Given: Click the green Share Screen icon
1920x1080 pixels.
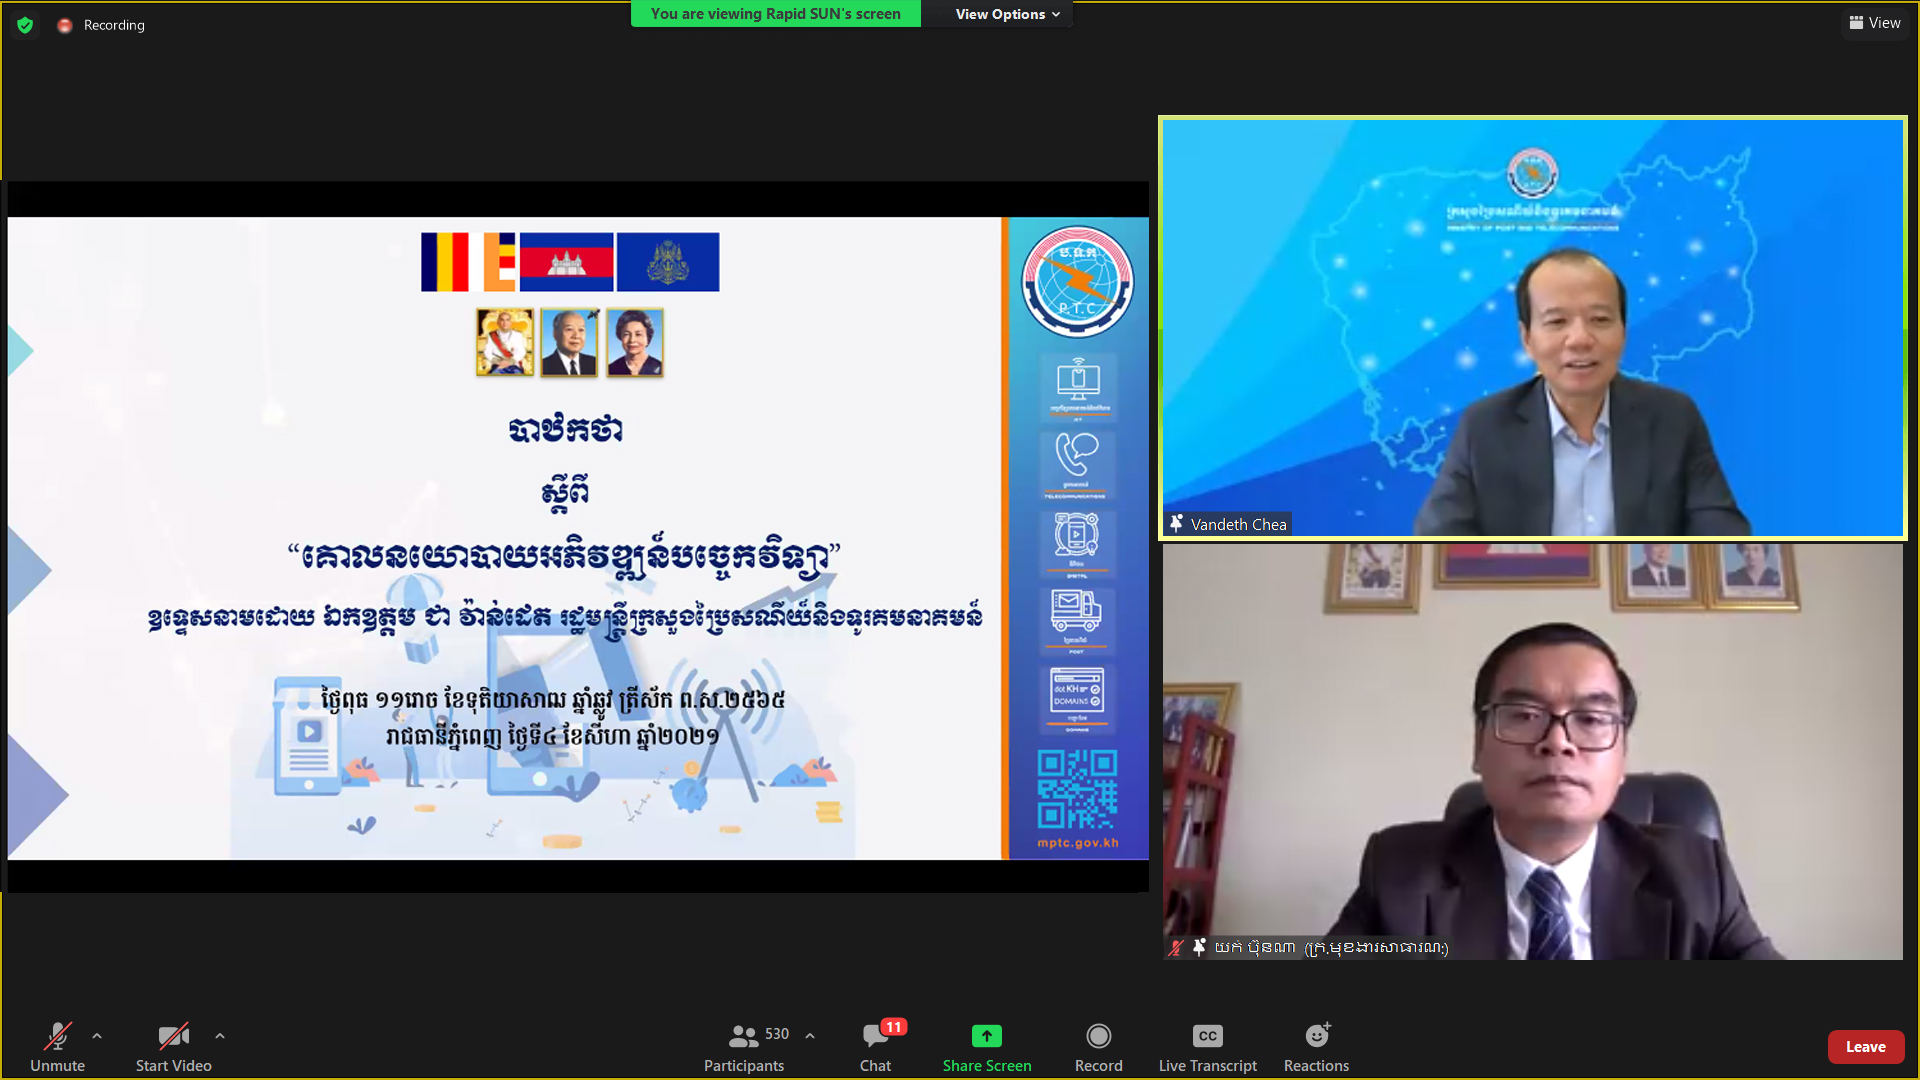Looking at the screenshot, I should pyautogui.click(x=986, y=1036).
